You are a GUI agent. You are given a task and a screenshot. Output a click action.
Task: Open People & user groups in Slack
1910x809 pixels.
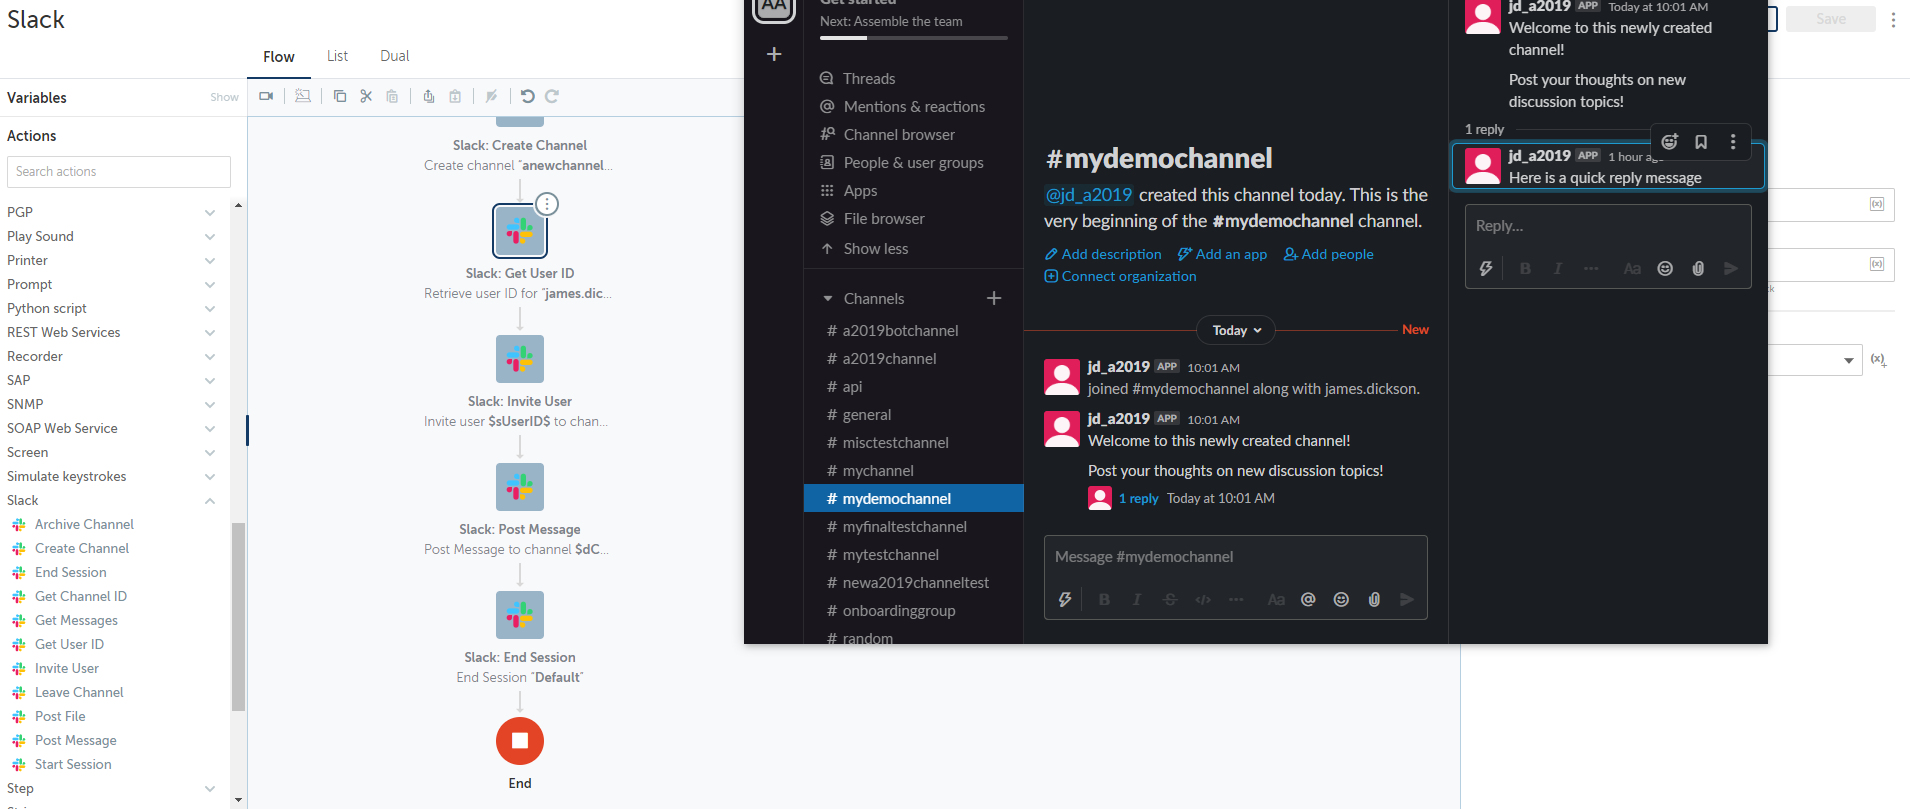914,162
